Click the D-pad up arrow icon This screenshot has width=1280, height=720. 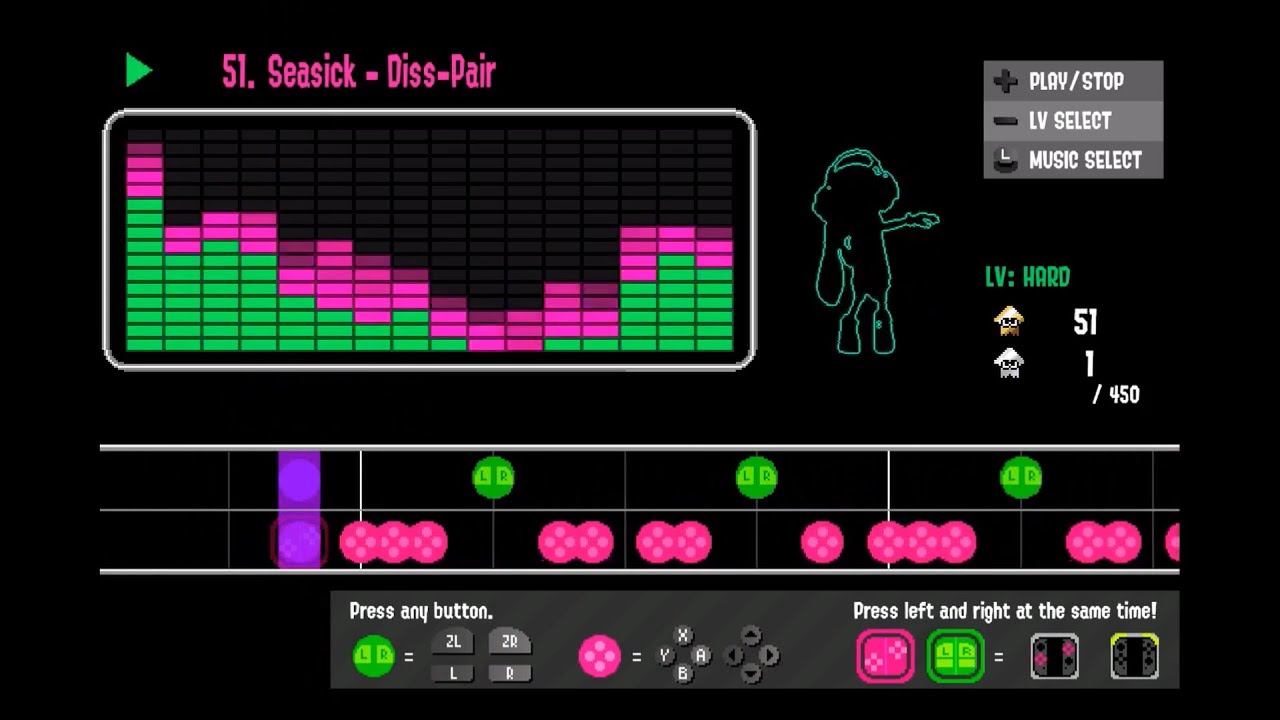point(751,636)
